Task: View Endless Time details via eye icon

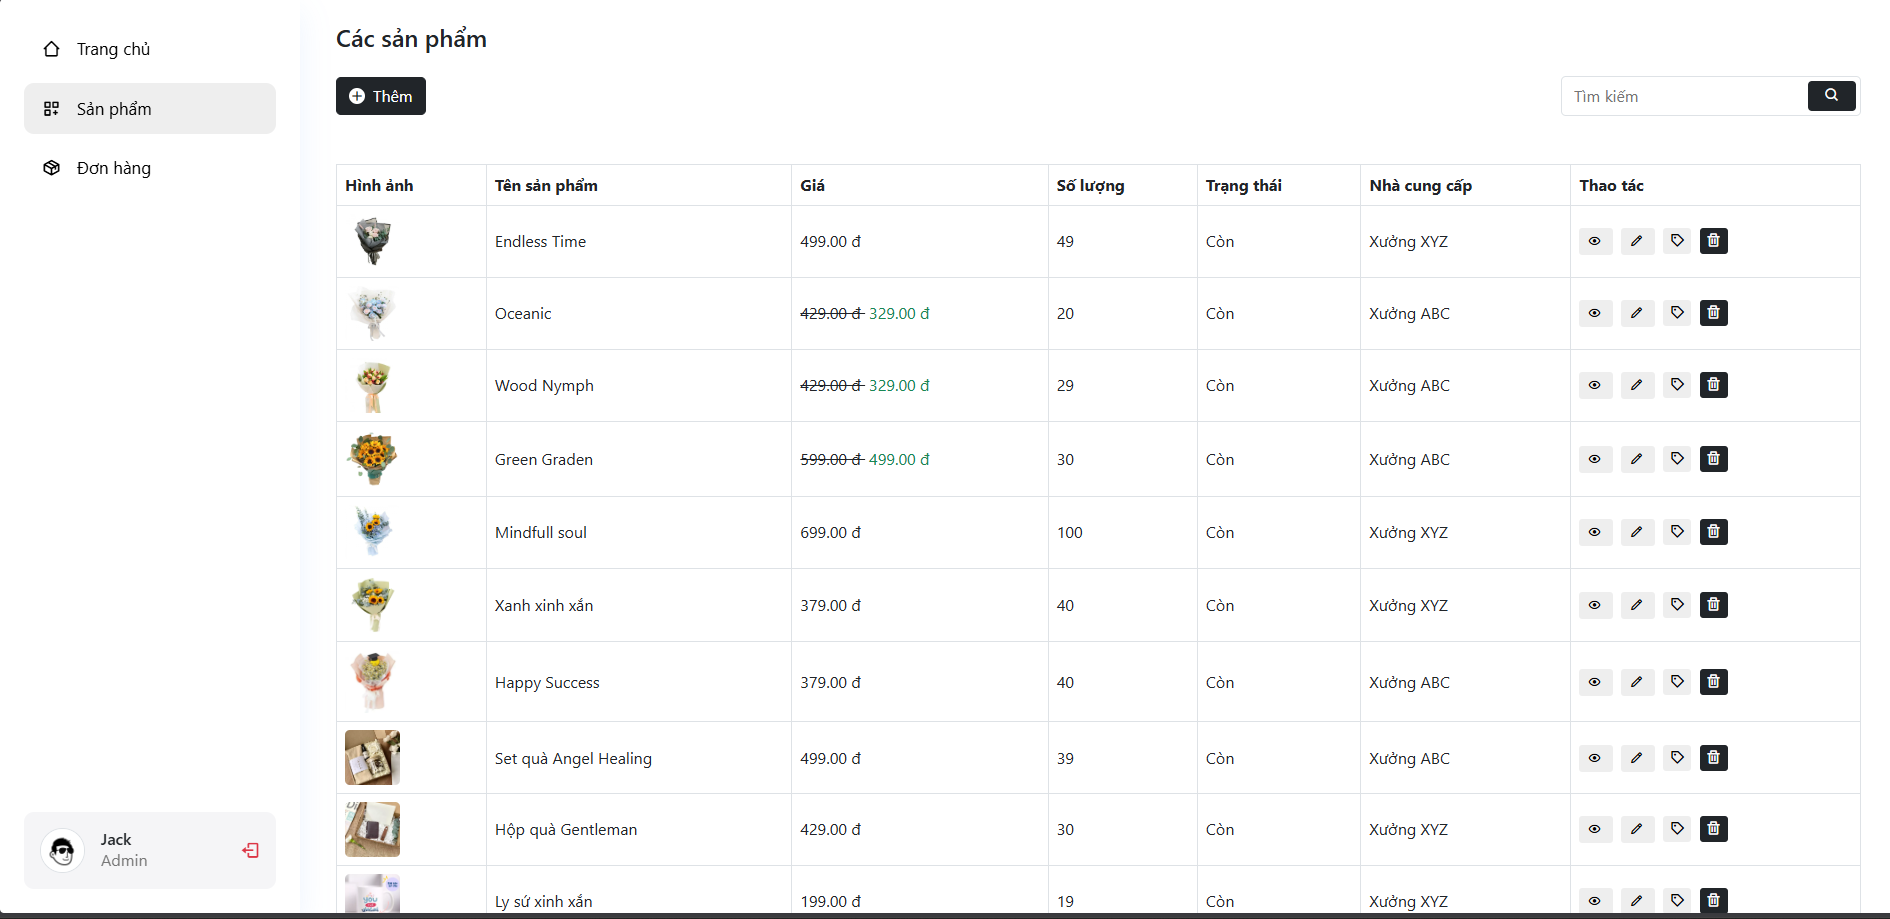Action: tap(1595, 241)
